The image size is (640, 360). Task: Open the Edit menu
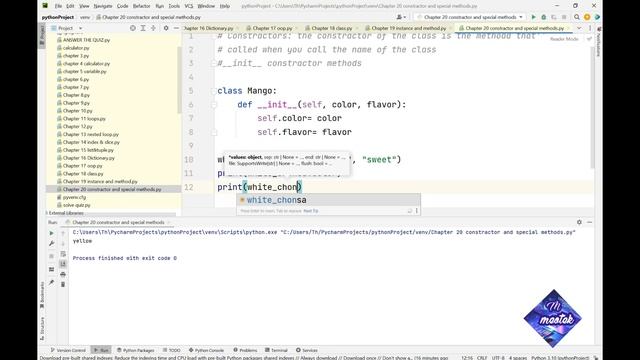(71, 6)
